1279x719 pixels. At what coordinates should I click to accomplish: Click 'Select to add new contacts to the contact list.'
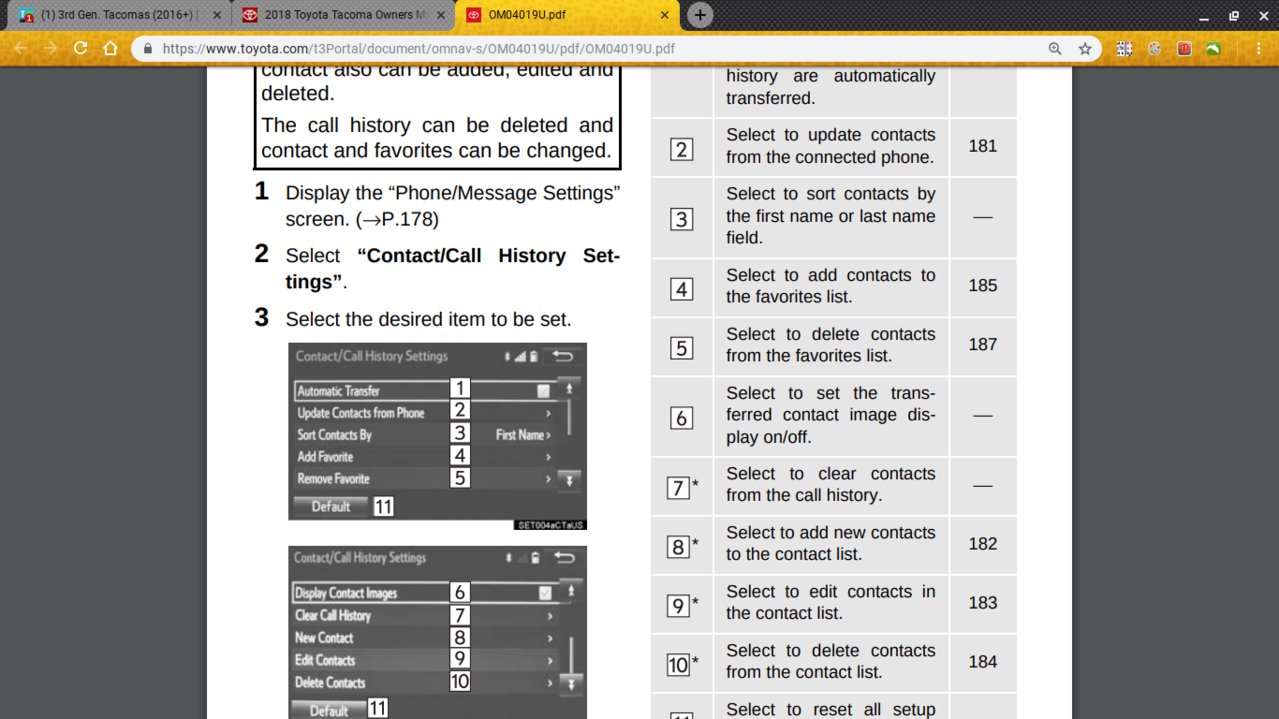(831, 543)
